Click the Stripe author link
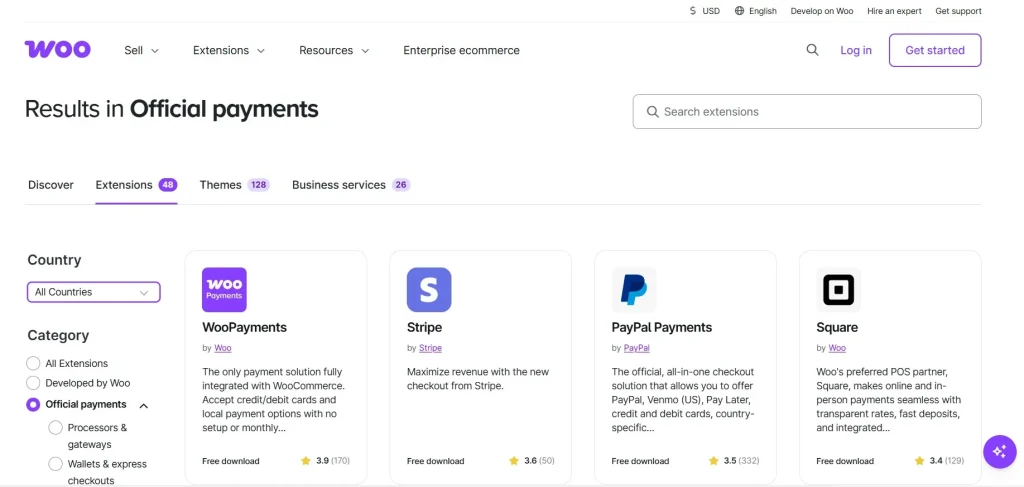The image size is (1024, 487). click(x=430, y=348)
